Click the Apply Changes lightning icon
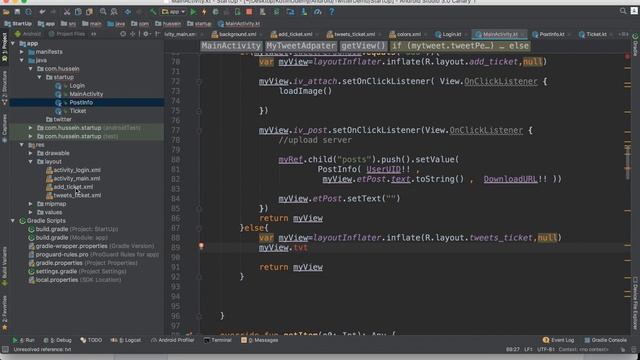This screenshot has height=360, width=640. tap(204, 12)
